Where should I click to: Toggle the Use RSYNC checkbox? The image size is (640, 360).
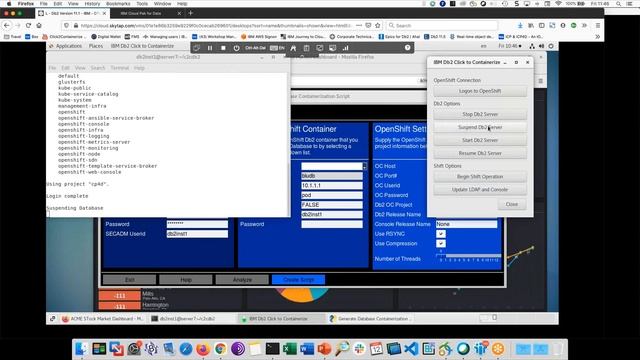(x=440, y=234)
